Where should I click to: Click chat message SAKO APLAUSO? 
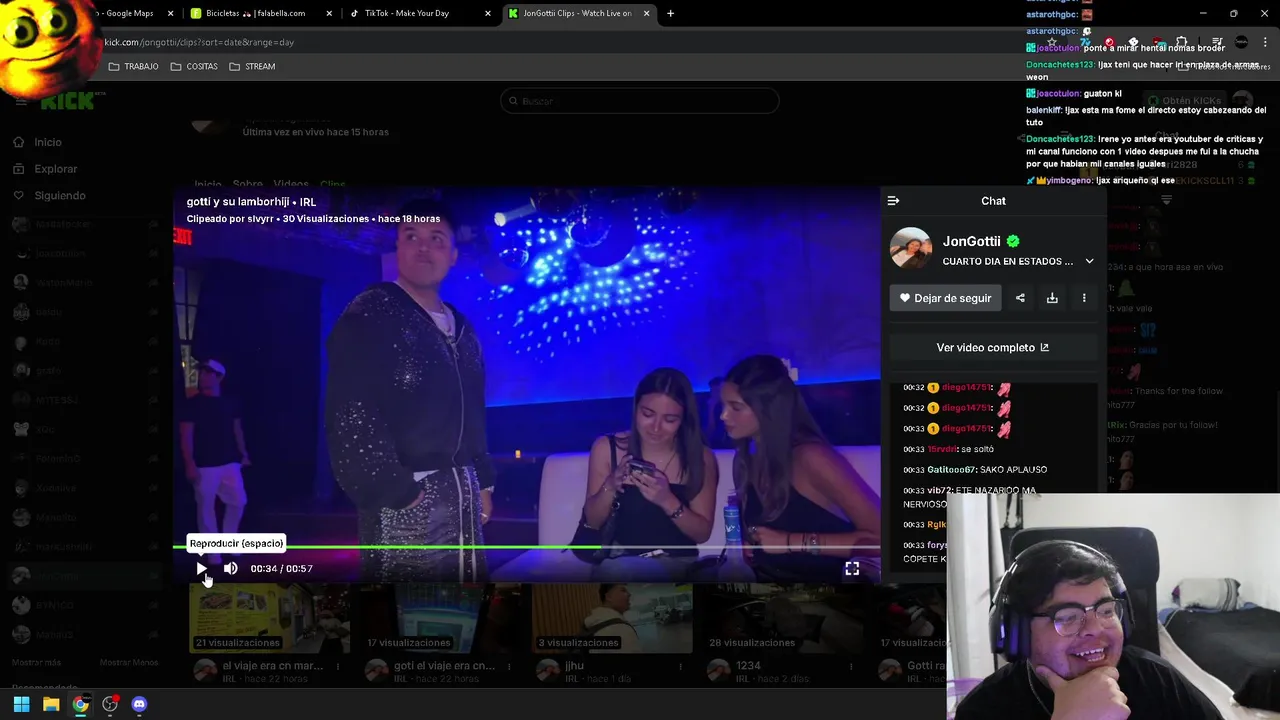coord(1014,470)
